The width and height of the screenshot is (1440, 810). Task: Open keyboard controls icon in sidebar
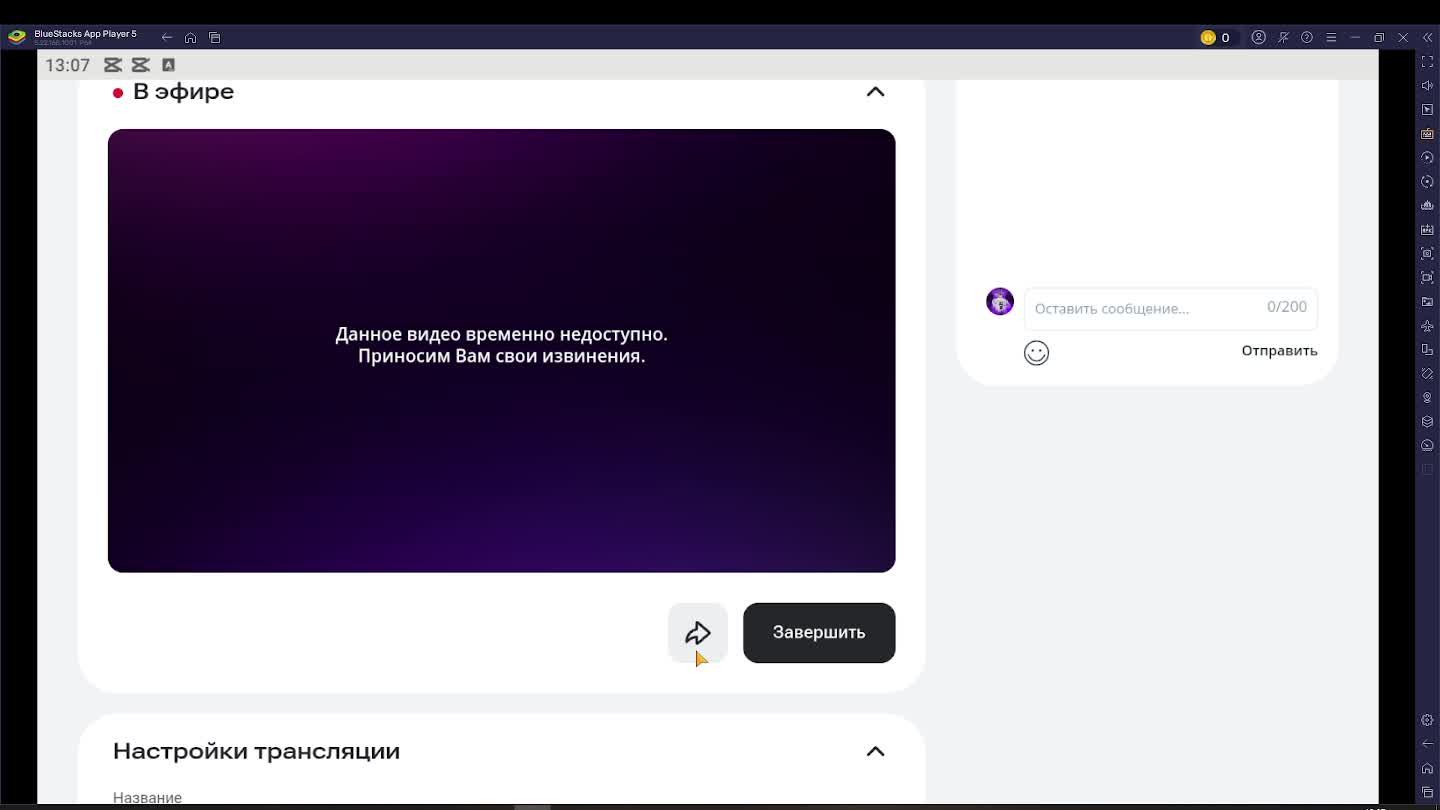tap(1427, 134)
